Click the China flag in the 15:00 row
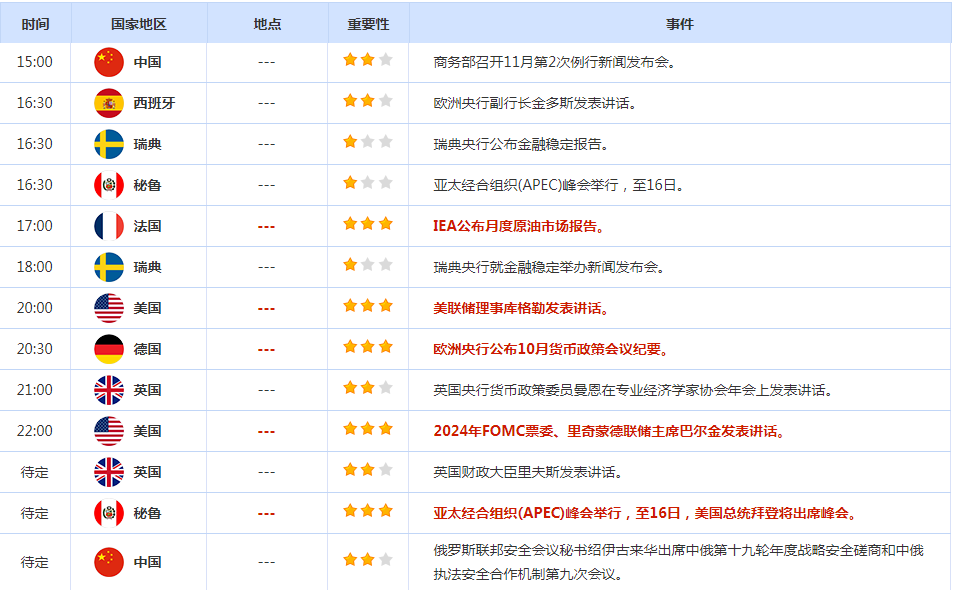953x590 pixels. pyautogui.click(x=109, y=62)
